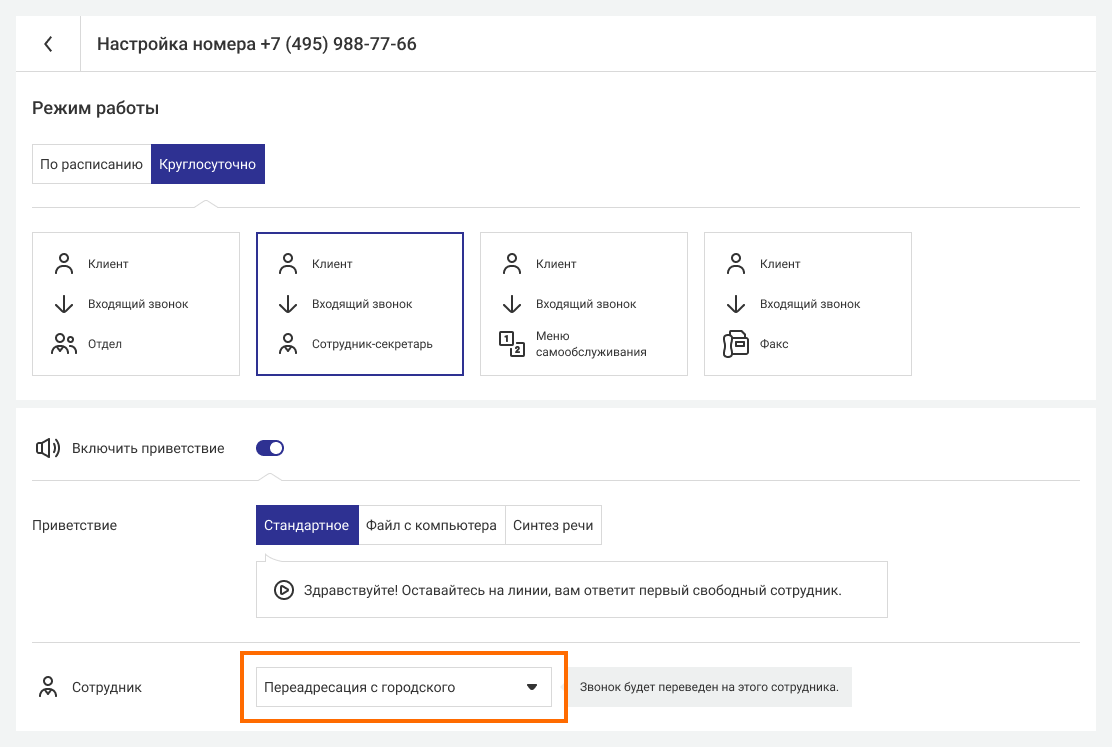Disable the Включить приветствие toggle
1112x747 pixels.
pos(270,448)
